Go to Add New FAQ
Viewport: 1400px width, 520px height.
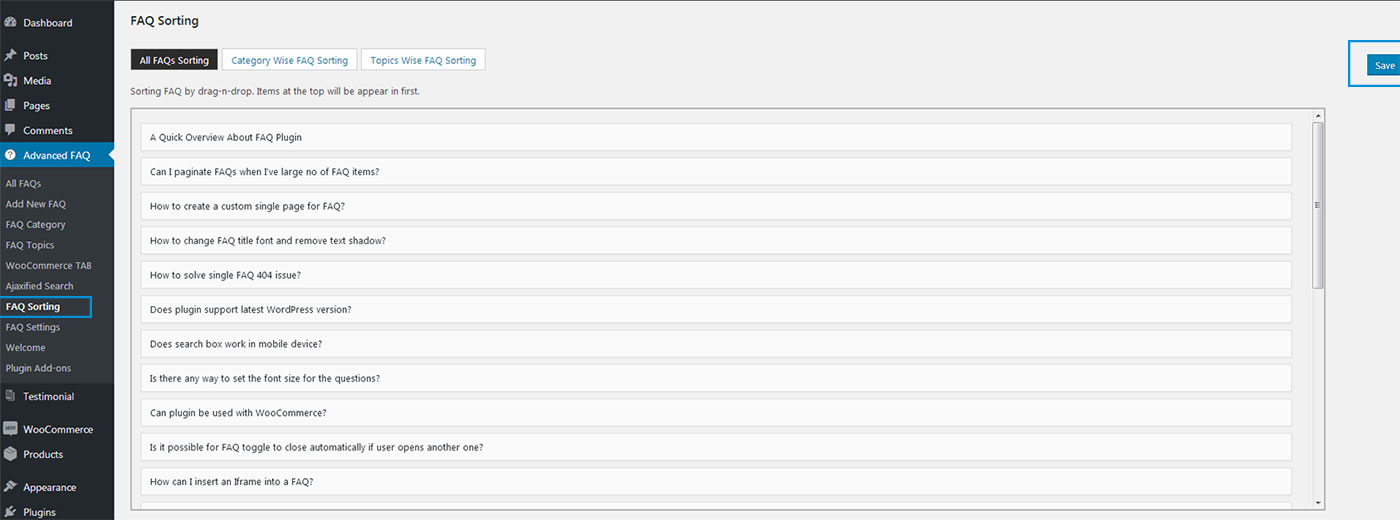[36, 204]
